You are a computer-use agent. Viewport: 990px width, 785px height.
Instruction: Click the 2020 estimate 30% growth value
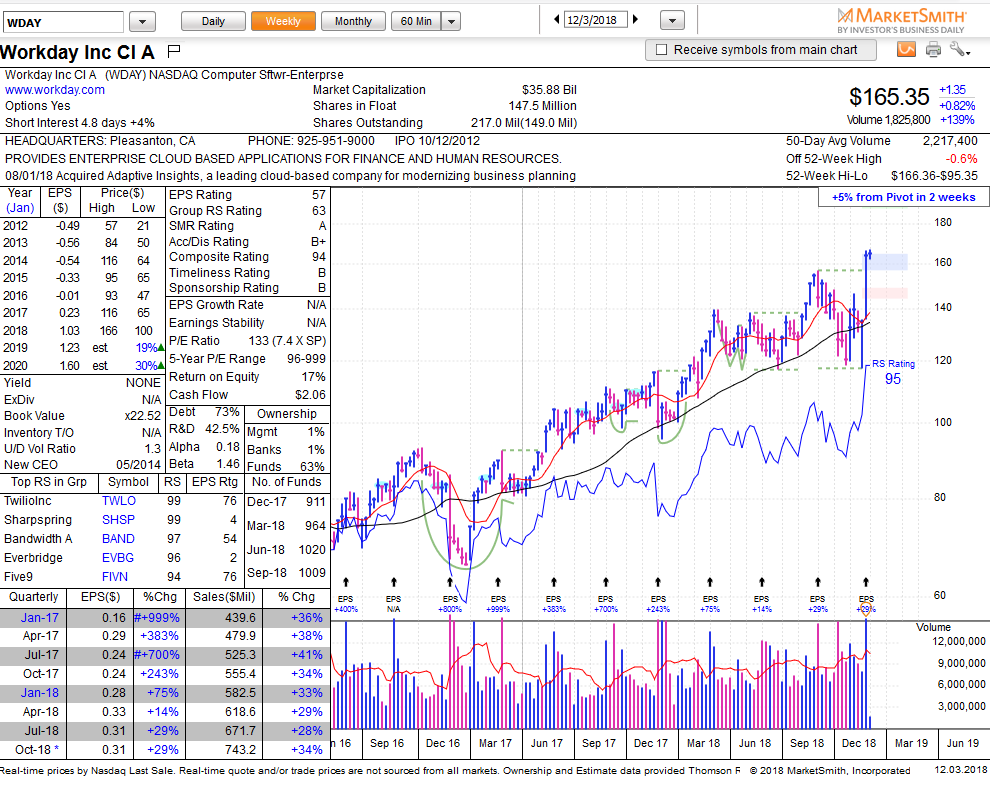pyautogui.click(x=146, y=366)
